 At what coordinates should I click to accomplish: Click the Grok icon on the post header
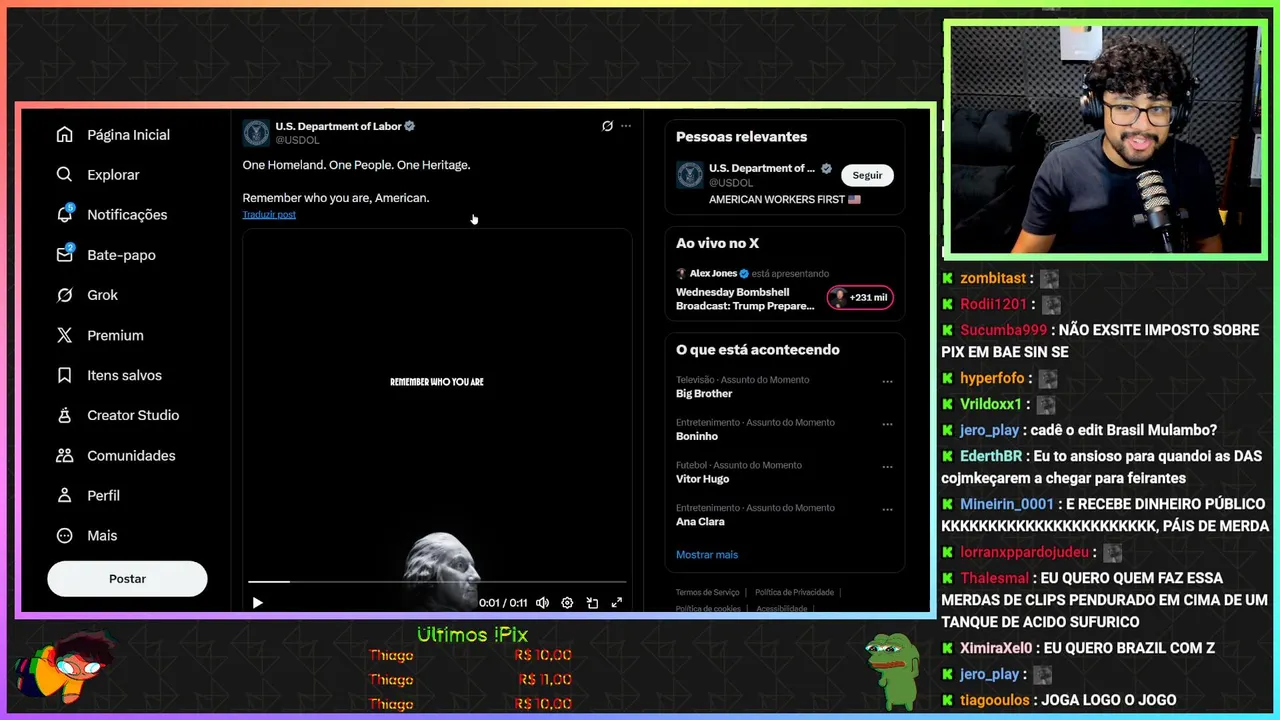pyautogui.click(x=607, y=126)
